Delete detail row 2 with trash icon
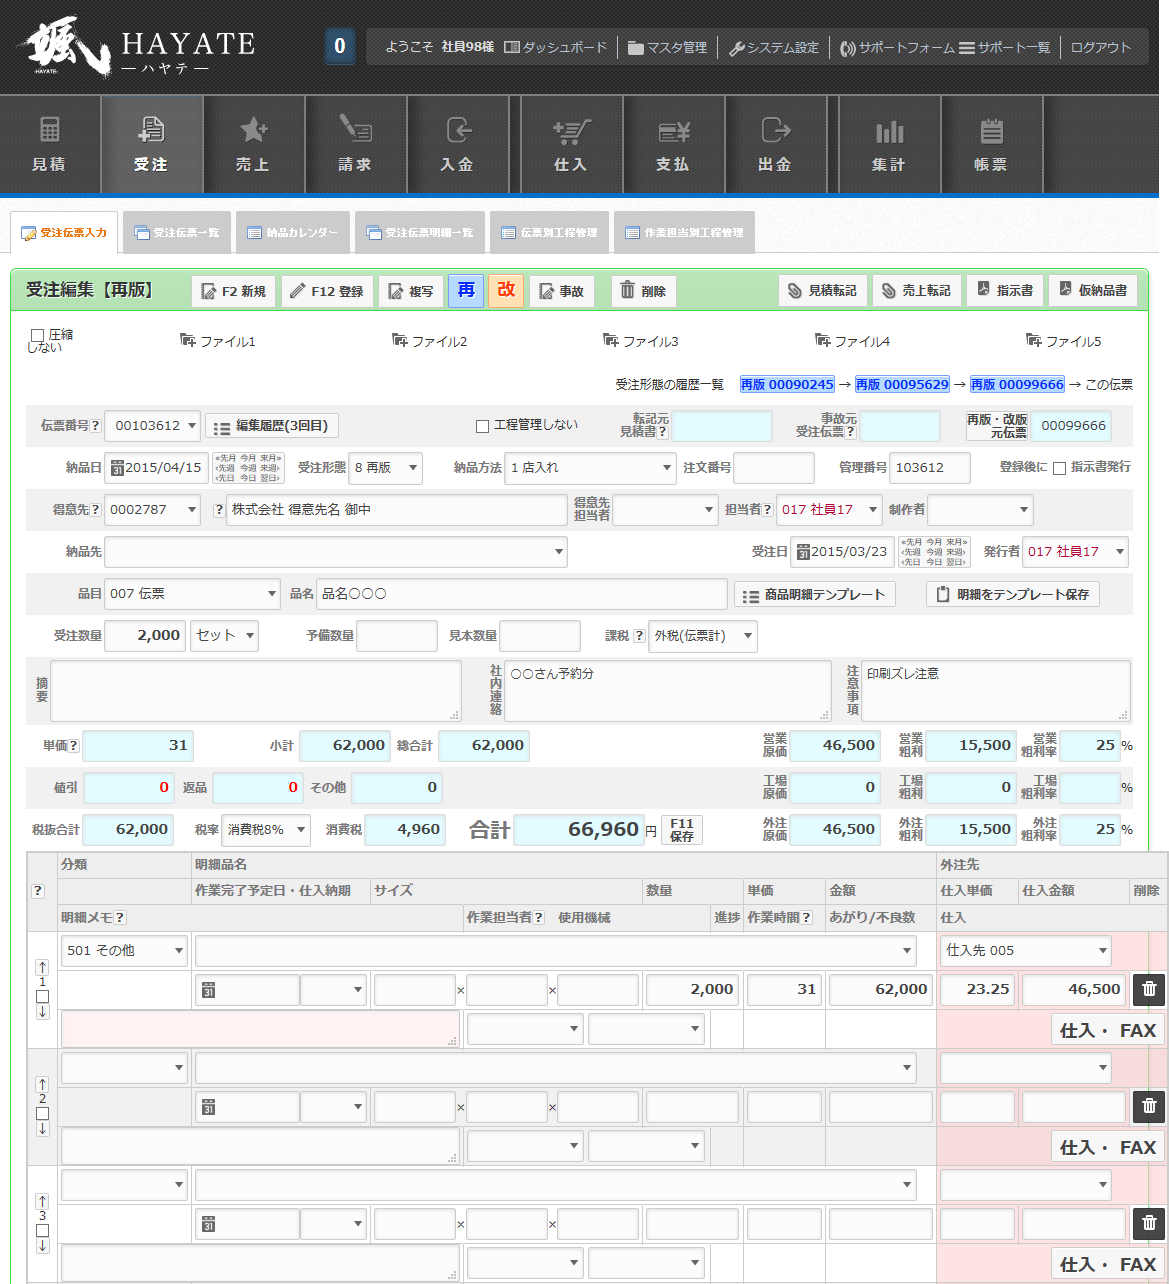The height and width of the screenshot is (1284, 1169). pos(1149,1106)
